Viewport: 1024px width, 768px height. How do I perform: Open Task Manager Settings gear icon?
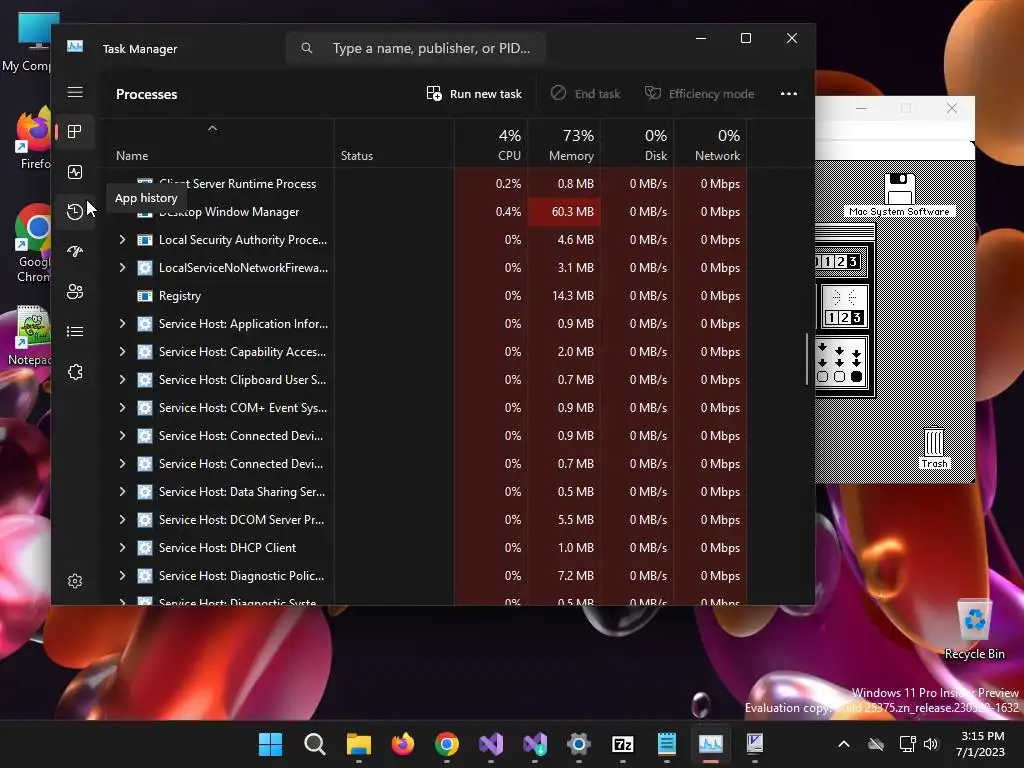75,581
